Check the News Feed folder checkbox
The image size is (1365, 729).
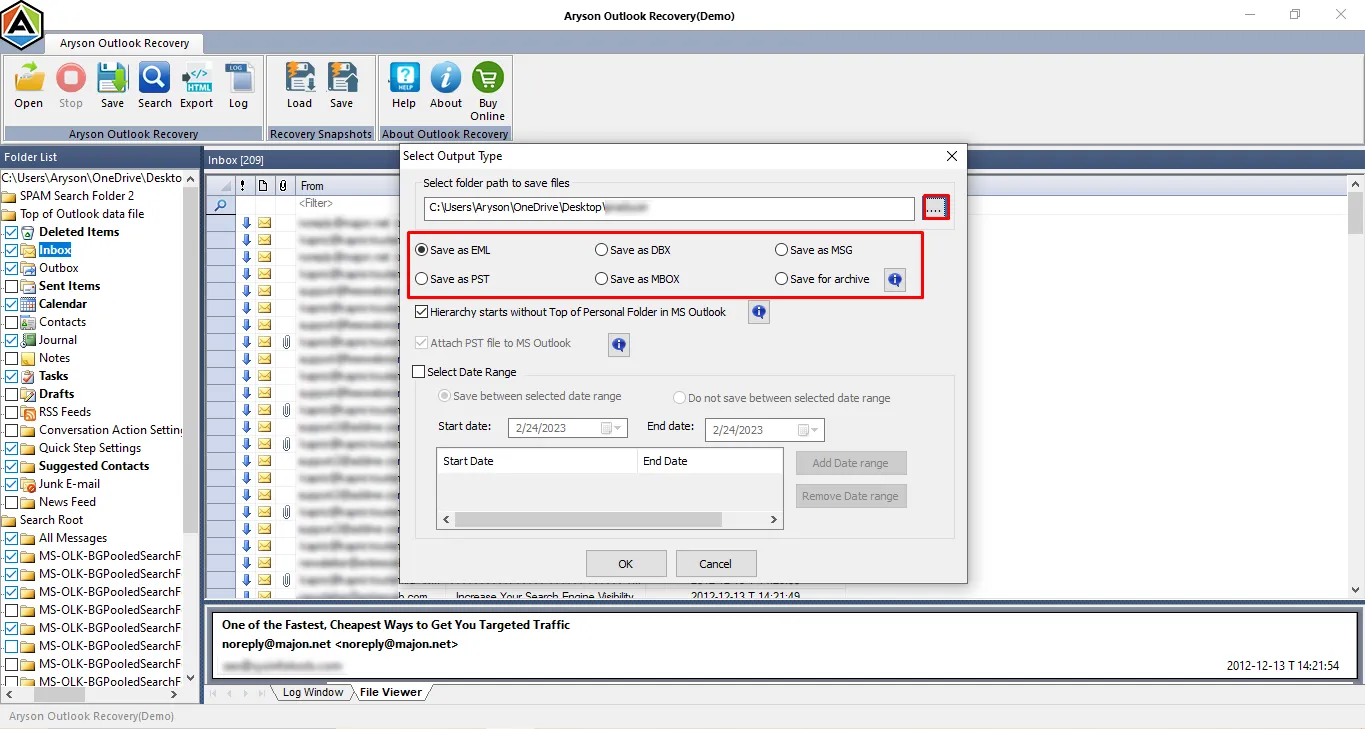(11, 502)
